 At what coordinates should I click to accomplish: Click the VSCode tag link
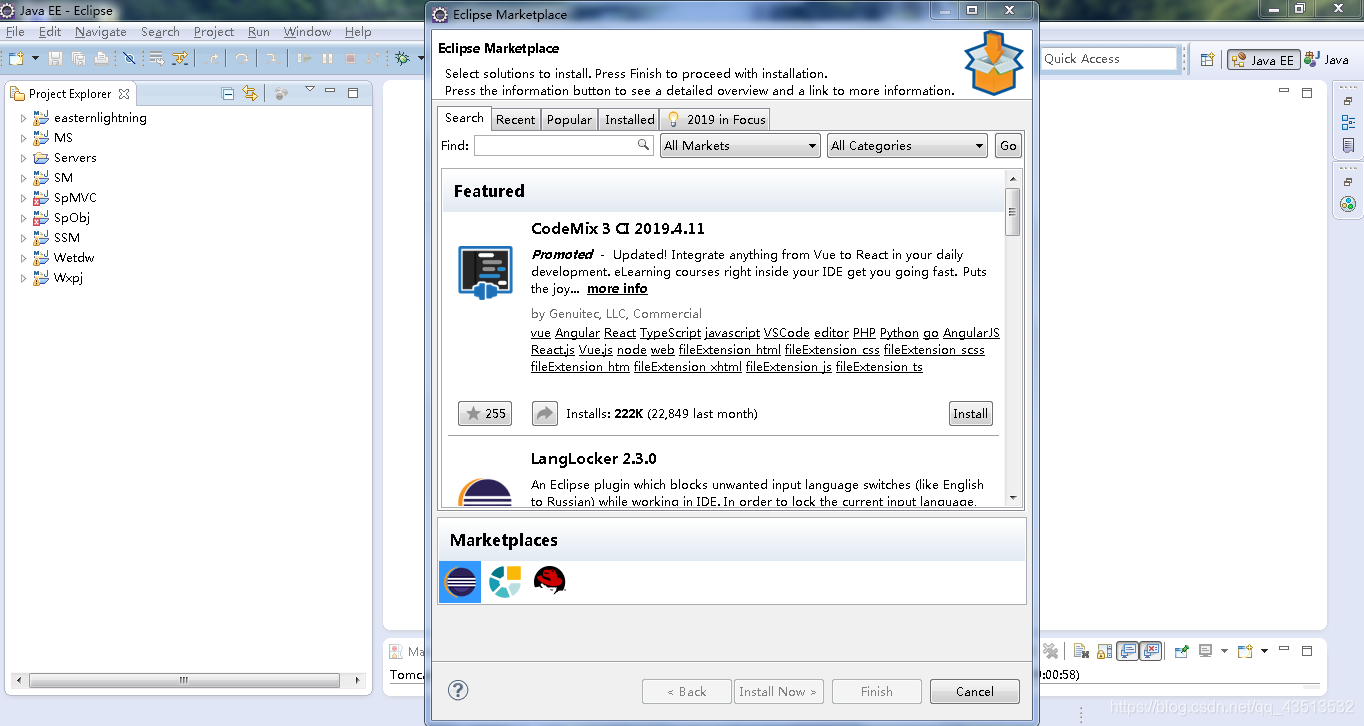click(786, 333)
